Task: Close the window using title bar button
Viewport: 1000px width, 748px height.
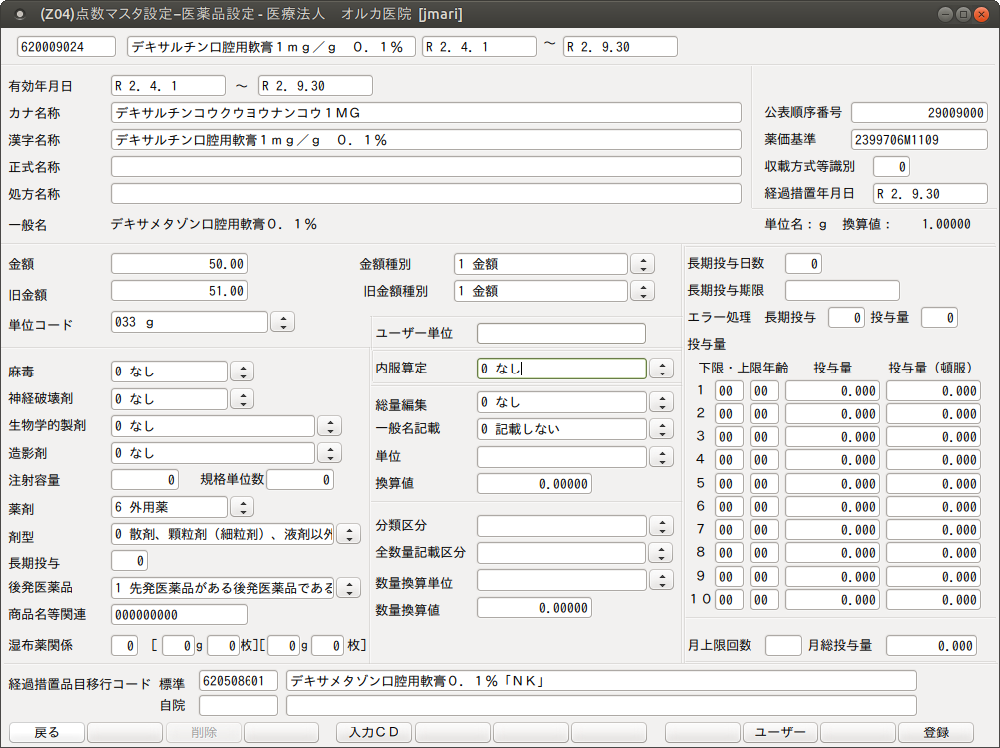Action: 981,15
